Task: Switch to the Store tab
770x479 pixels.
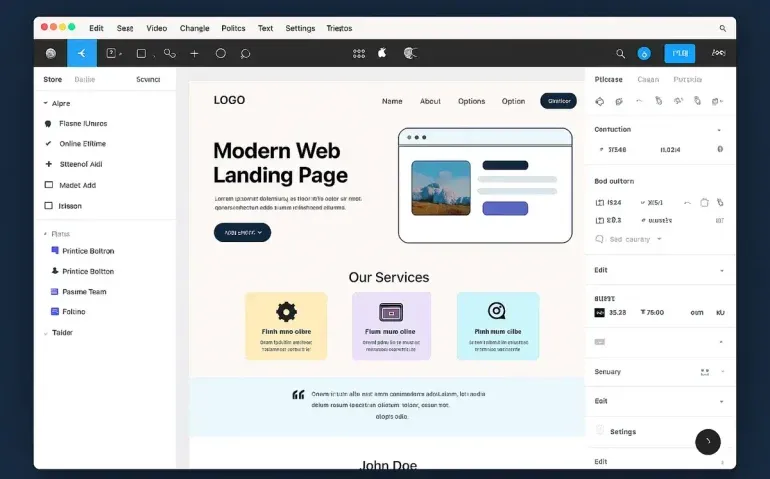Action: pos(53,79)
